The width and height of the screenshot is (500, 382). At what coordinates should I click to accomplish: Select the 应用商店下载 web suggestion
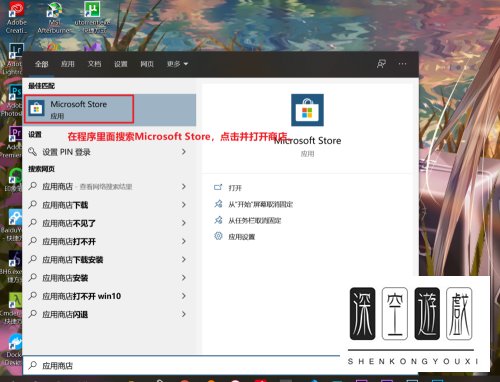(x=109, y=205)
